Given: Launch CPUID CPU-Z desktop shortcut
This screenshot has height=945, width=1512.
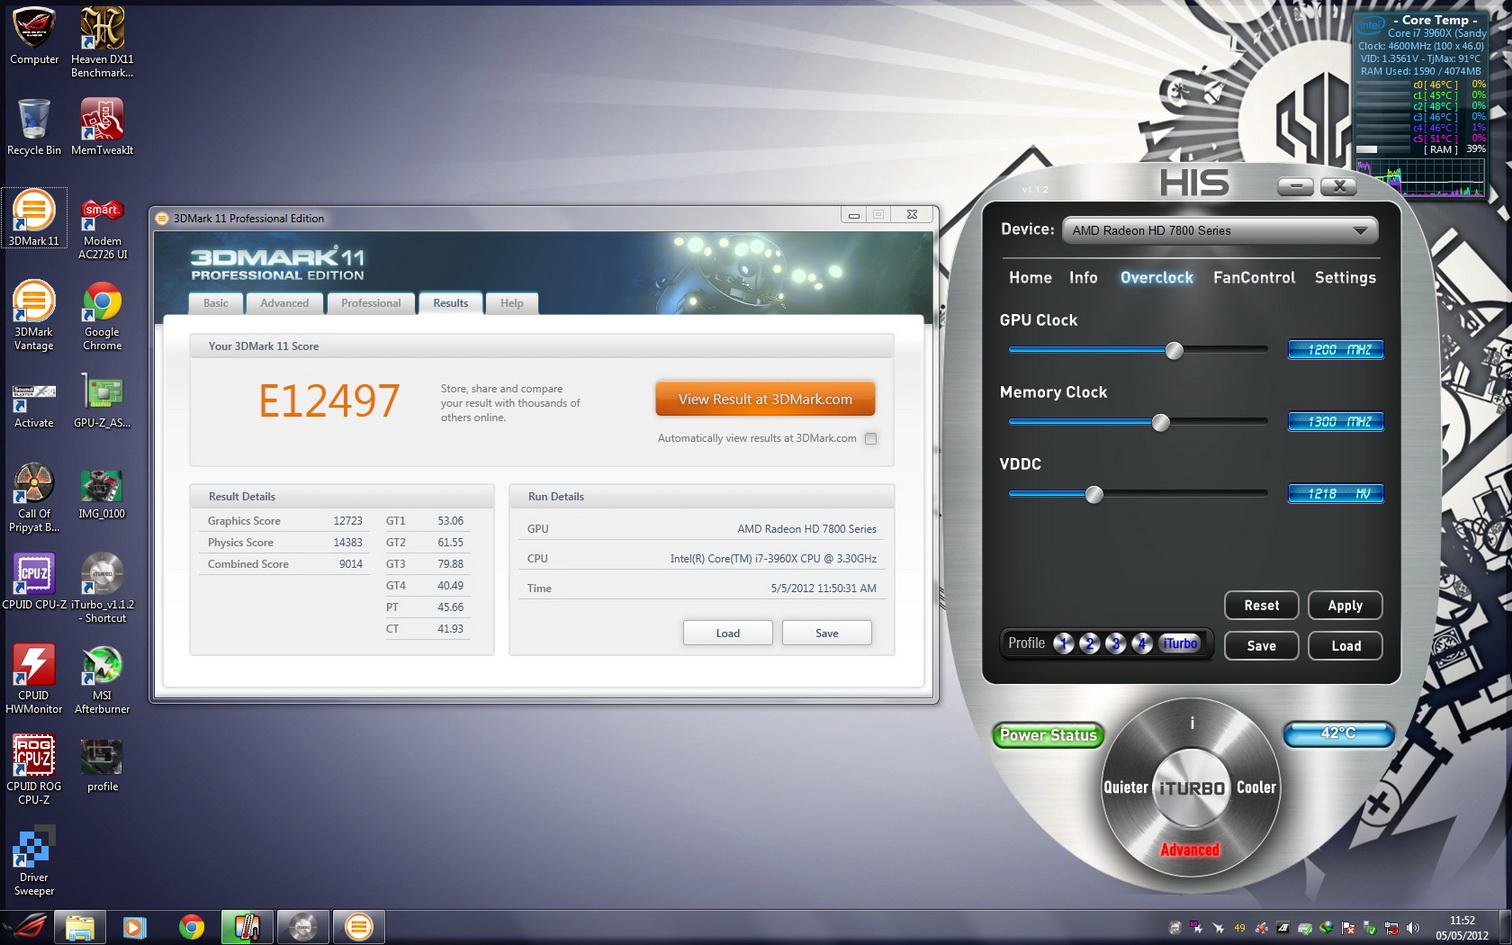Looking at the screenshot, I should click(34, 582).
